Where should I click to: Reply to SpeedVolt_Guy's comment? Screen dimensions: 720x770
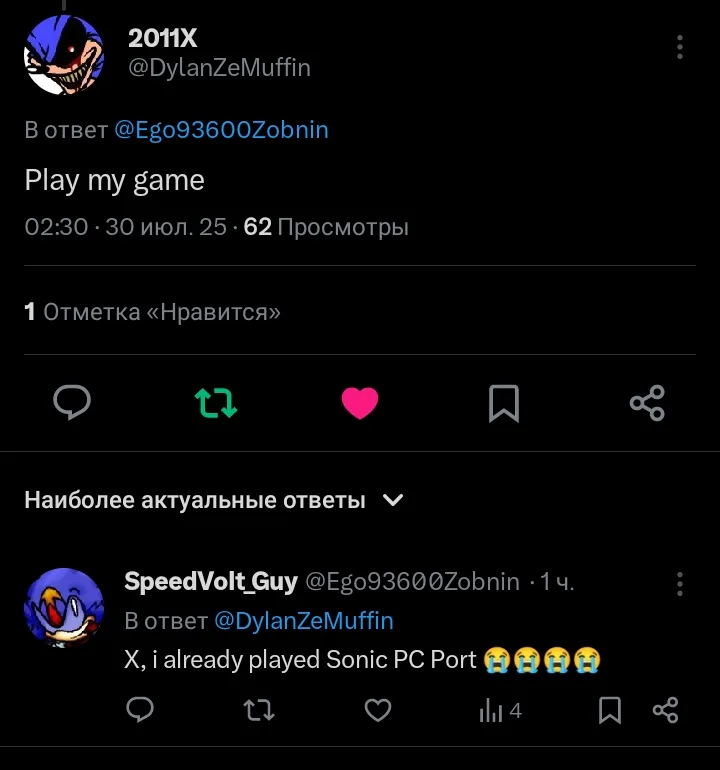click(141, 710)
